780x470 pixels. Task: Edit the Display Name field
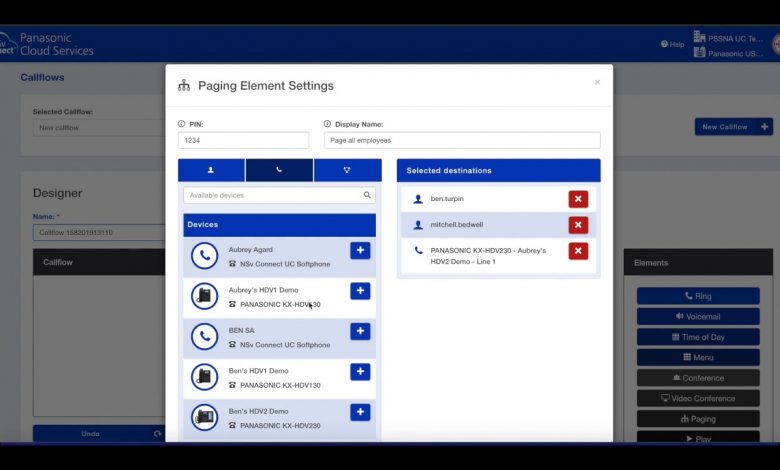[462, 140]
